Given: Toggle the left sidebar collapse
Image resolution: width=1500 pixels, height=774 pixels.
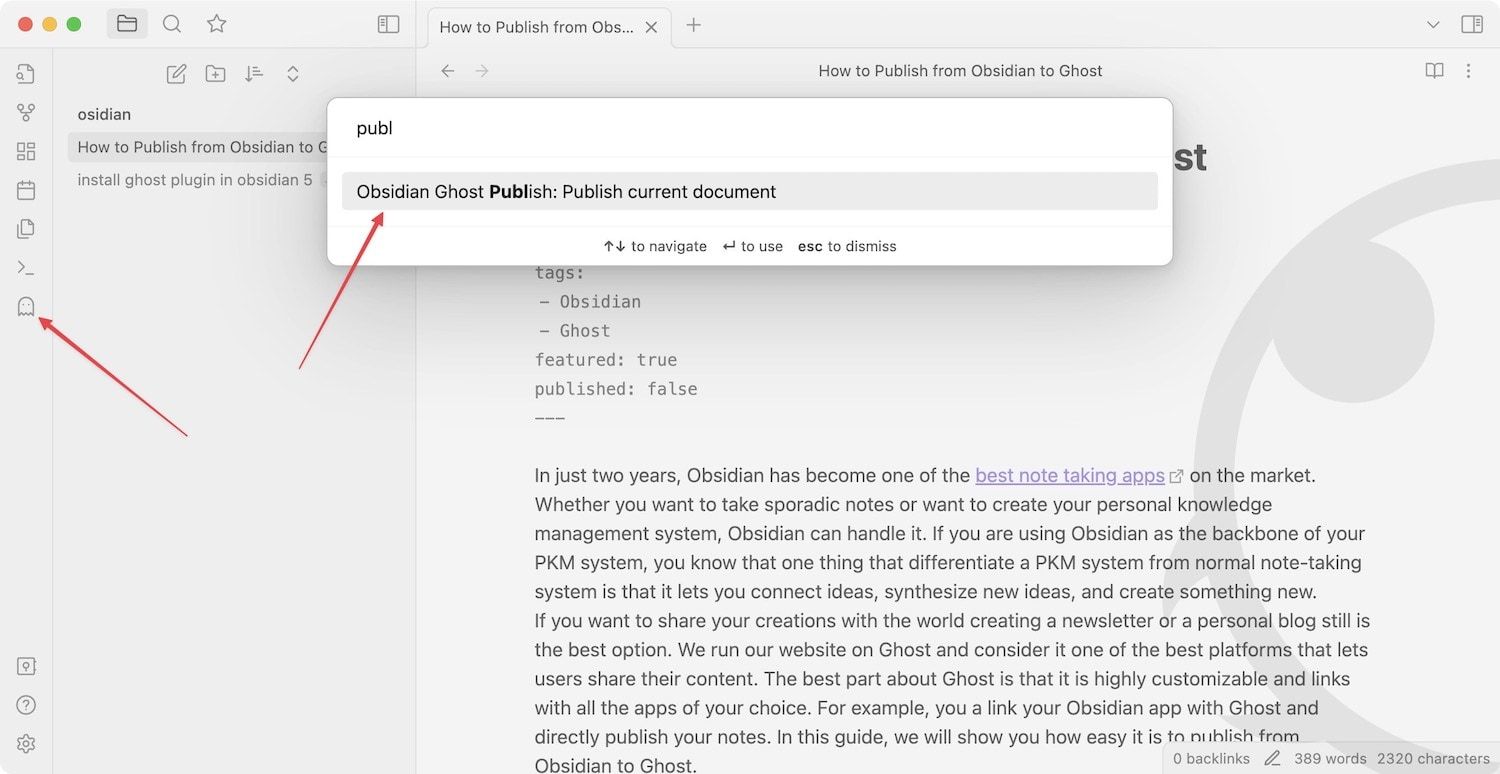Looking at the screenshot, I should (388, 25).
